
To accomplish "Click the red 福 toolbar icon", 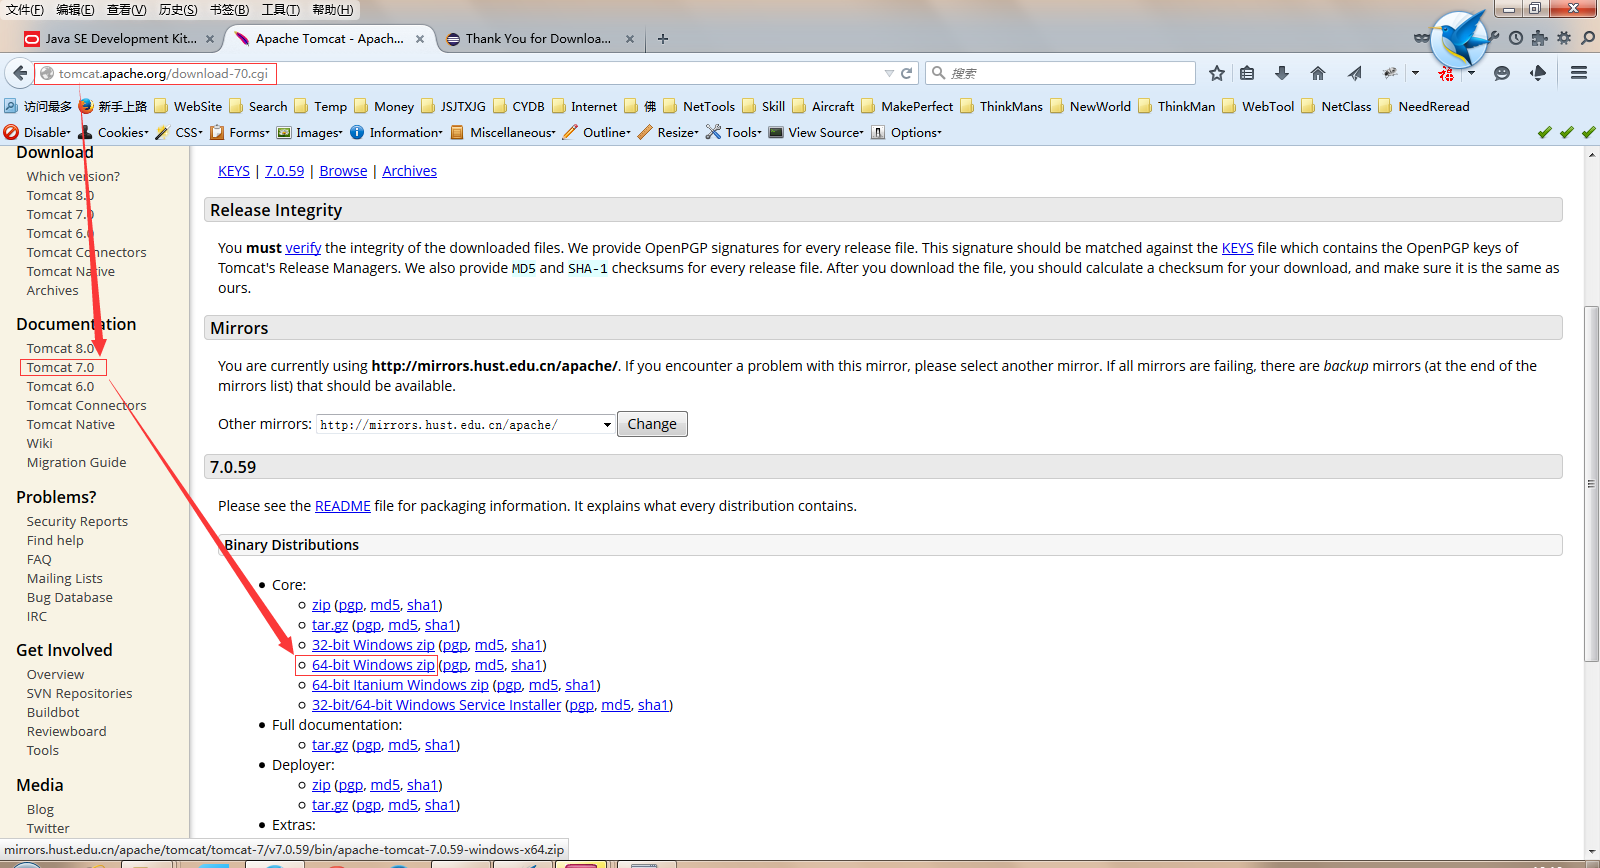I will tap(1446, 74).
